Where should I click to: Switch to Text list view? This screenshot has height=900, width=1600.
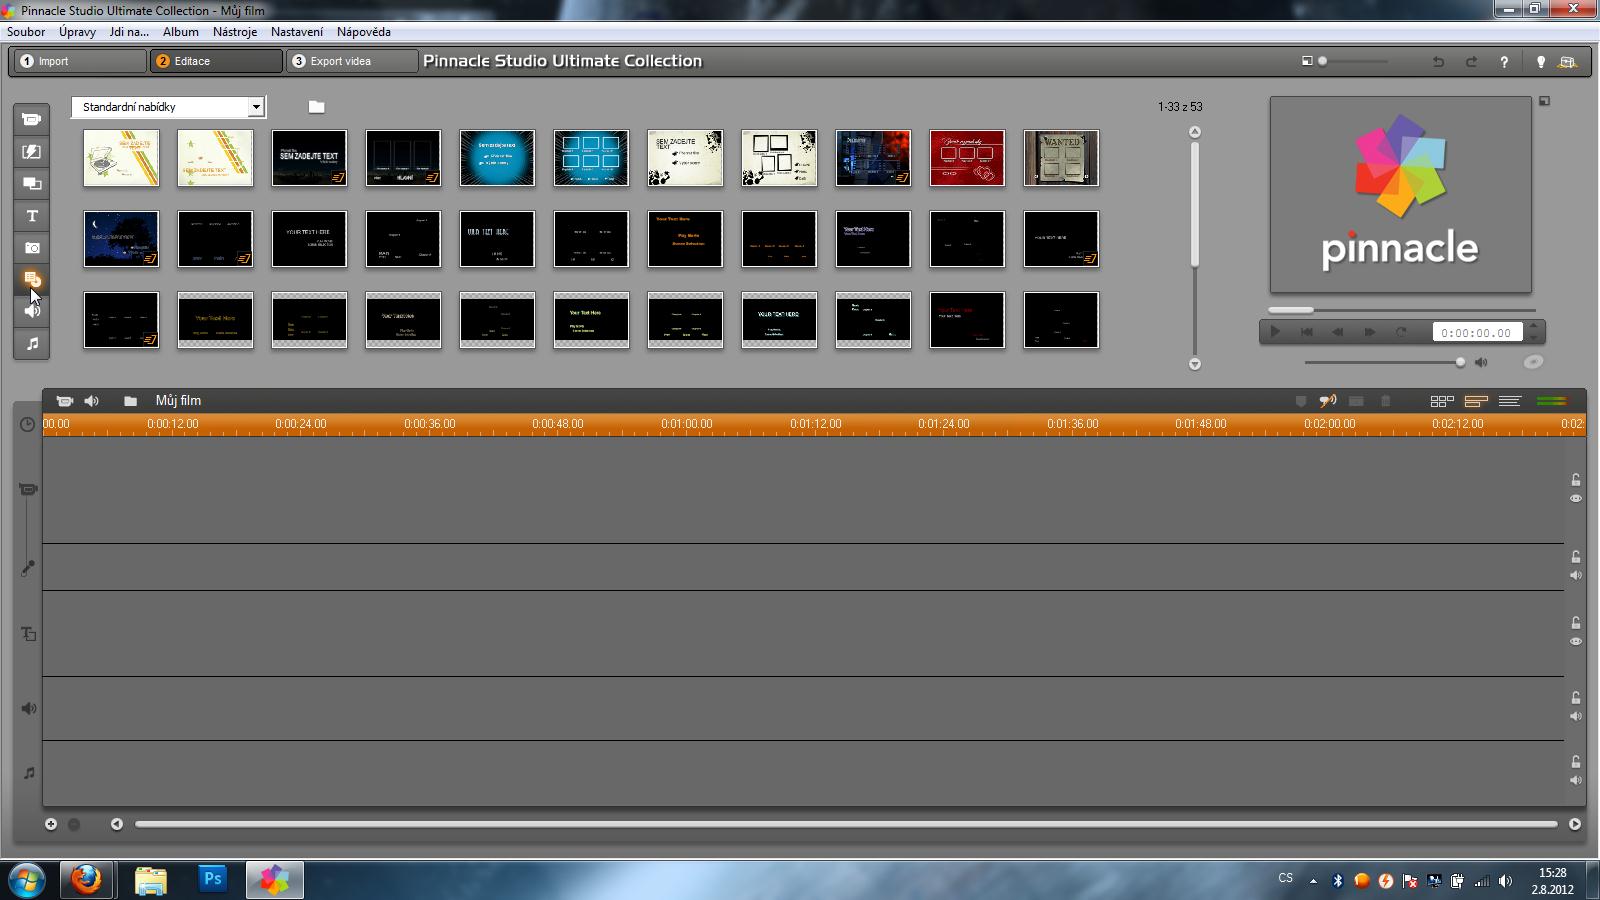1510,401
